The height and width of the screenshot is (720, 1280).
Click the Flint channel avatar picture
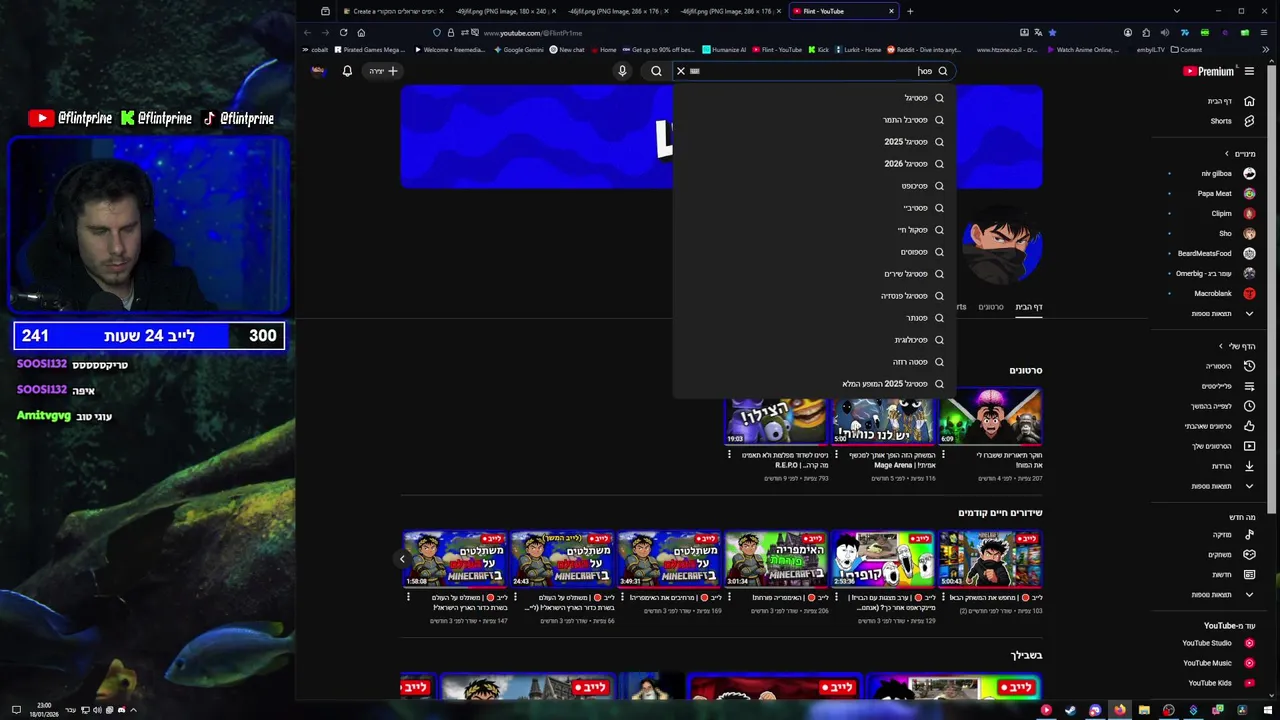tap(1002, 246)
